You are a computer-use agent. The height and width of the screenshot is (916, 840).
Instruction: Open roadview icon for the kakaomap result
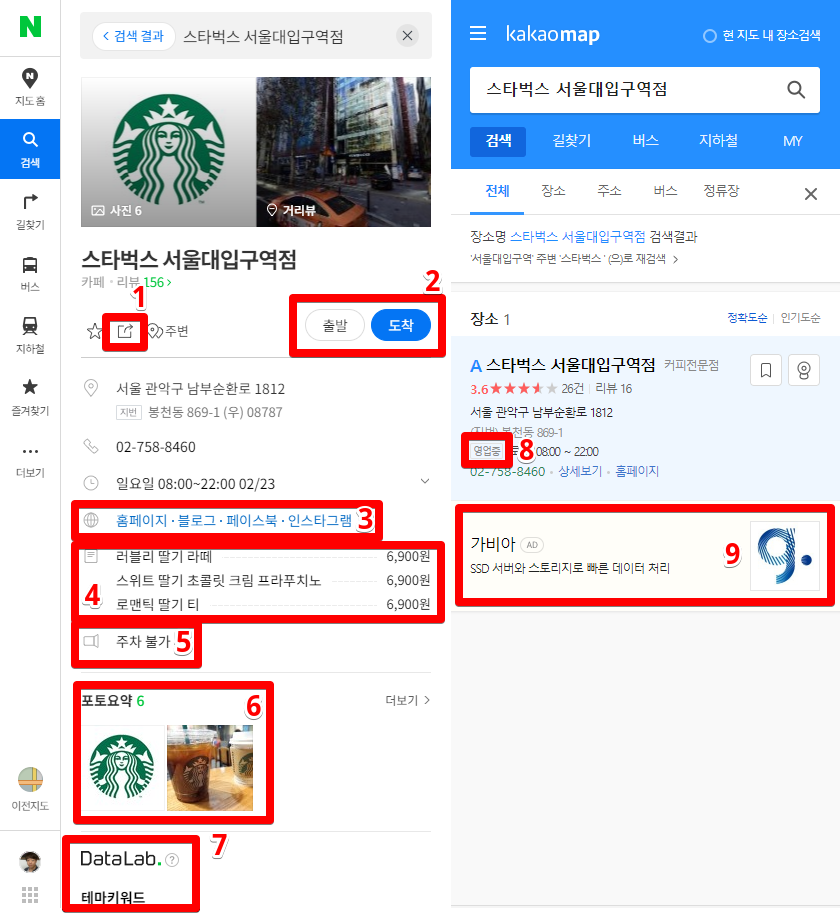coord(804,370)
